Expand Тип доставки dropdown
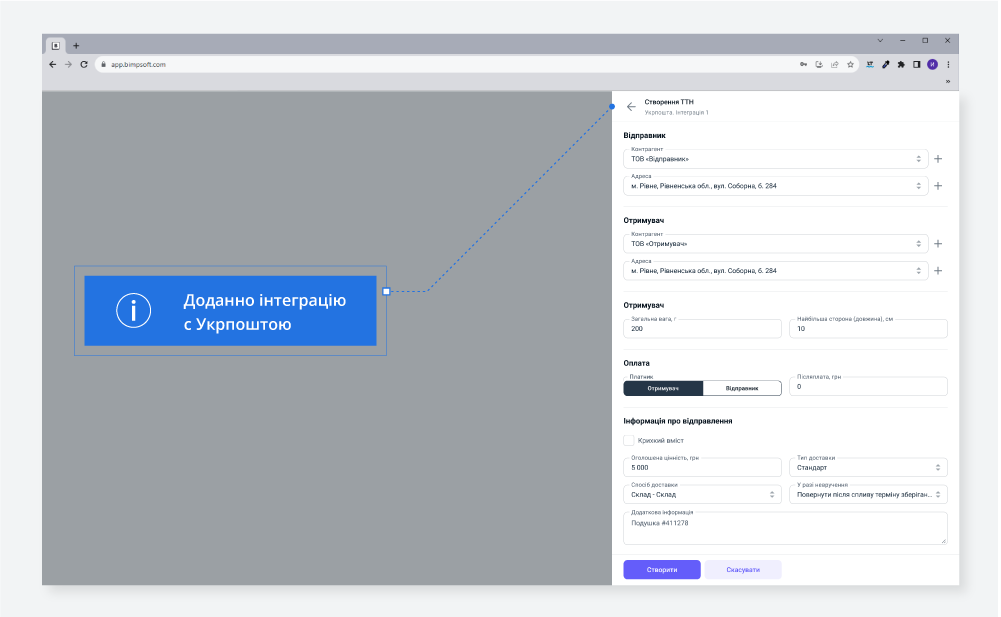This screenshot has height=617, width=1001. 868,467
